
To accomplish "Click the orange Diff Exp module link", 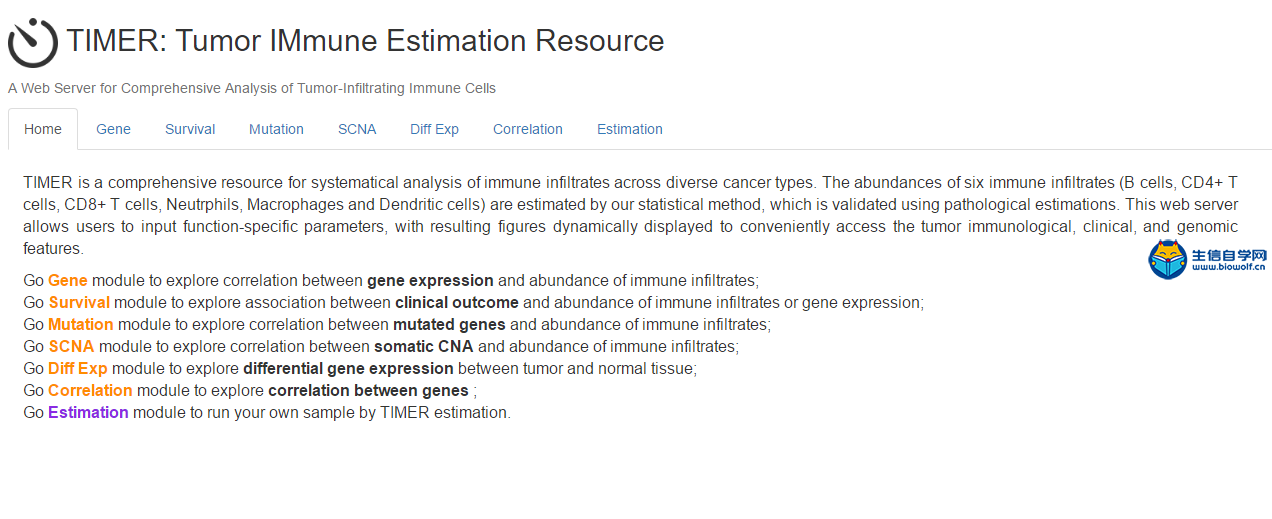I will pyautogui.click(x=78, y=369).
